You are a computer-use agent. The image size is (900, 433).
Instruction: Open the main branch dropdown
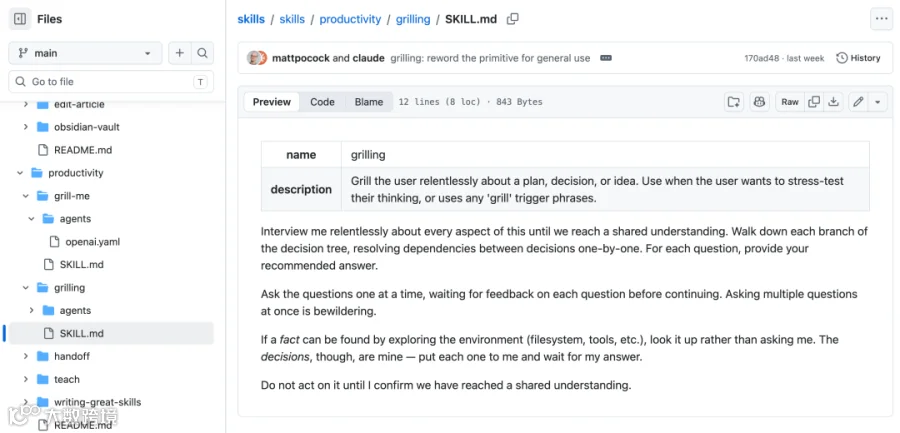point(85,53)
